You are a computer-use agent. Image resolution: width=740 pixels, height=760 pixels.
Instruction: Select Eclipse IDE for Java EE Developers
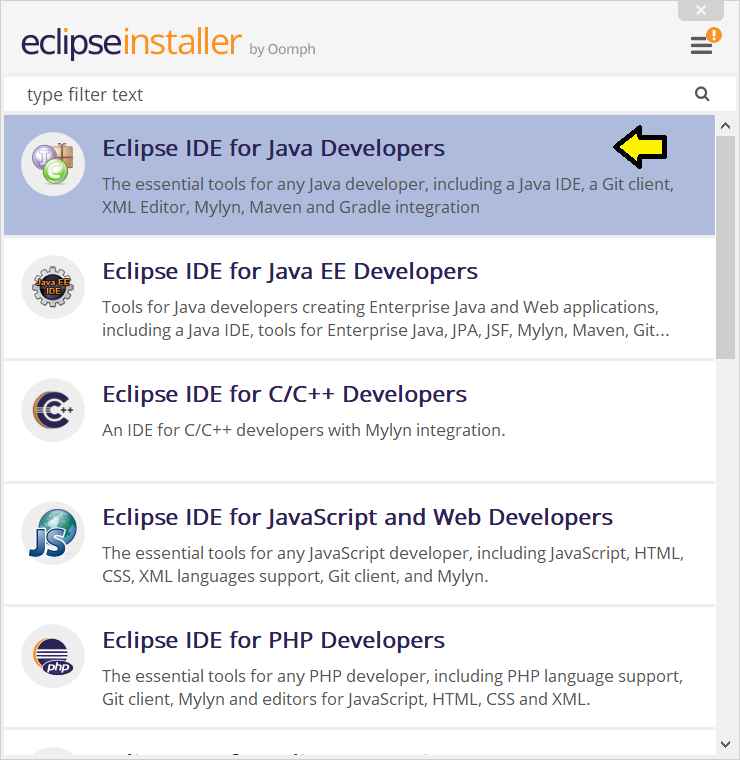pos(360,299)
